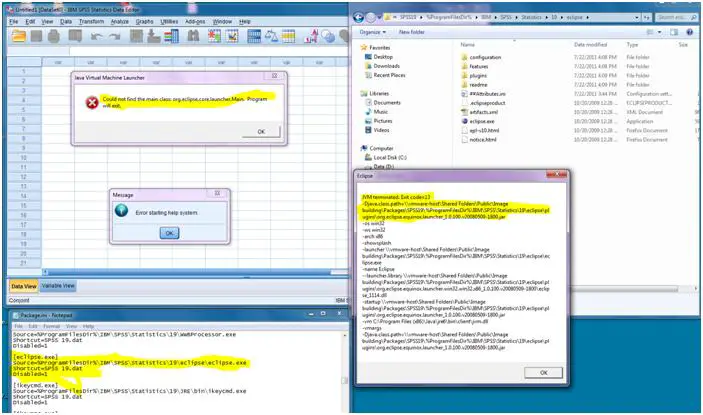This screenshot has width=703, height=415.
Task: Click the Find binoculars icon
Action: click(193, 36)
